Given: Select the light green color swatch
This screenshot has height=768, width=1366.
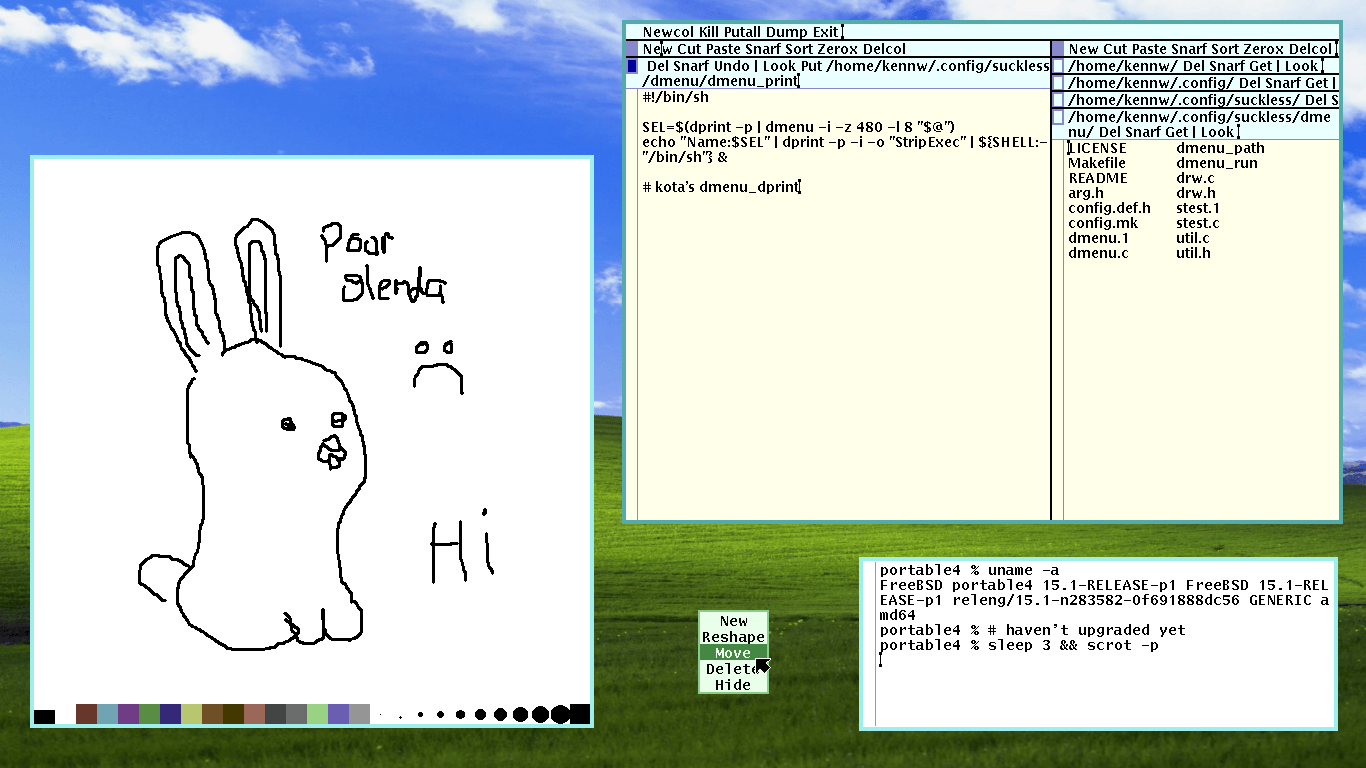Looking at the screenshot, I should pyautogui.click(x=317, y=714).
